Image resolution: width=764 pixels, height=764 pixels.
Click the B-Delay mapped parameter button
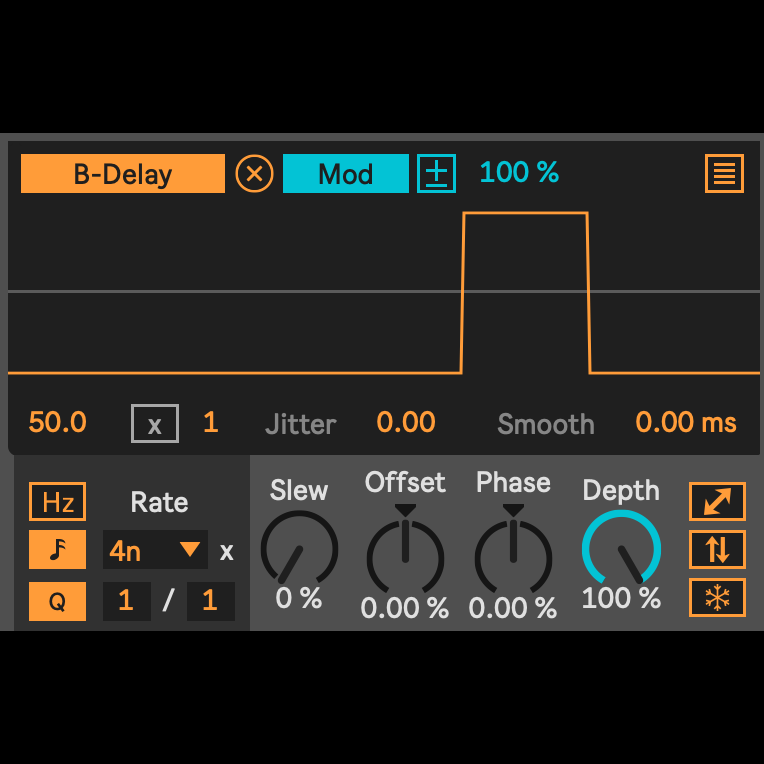point(123,174)
